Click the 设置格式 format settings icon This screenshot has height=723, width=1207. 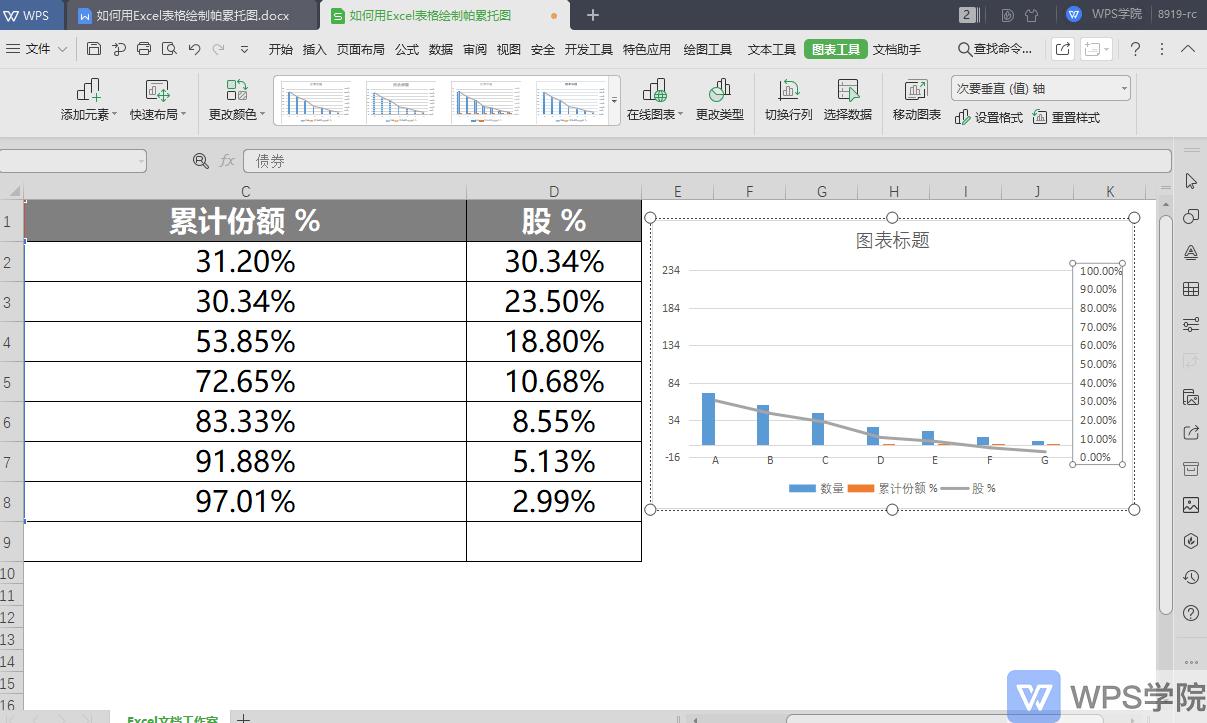pos(990,117)
